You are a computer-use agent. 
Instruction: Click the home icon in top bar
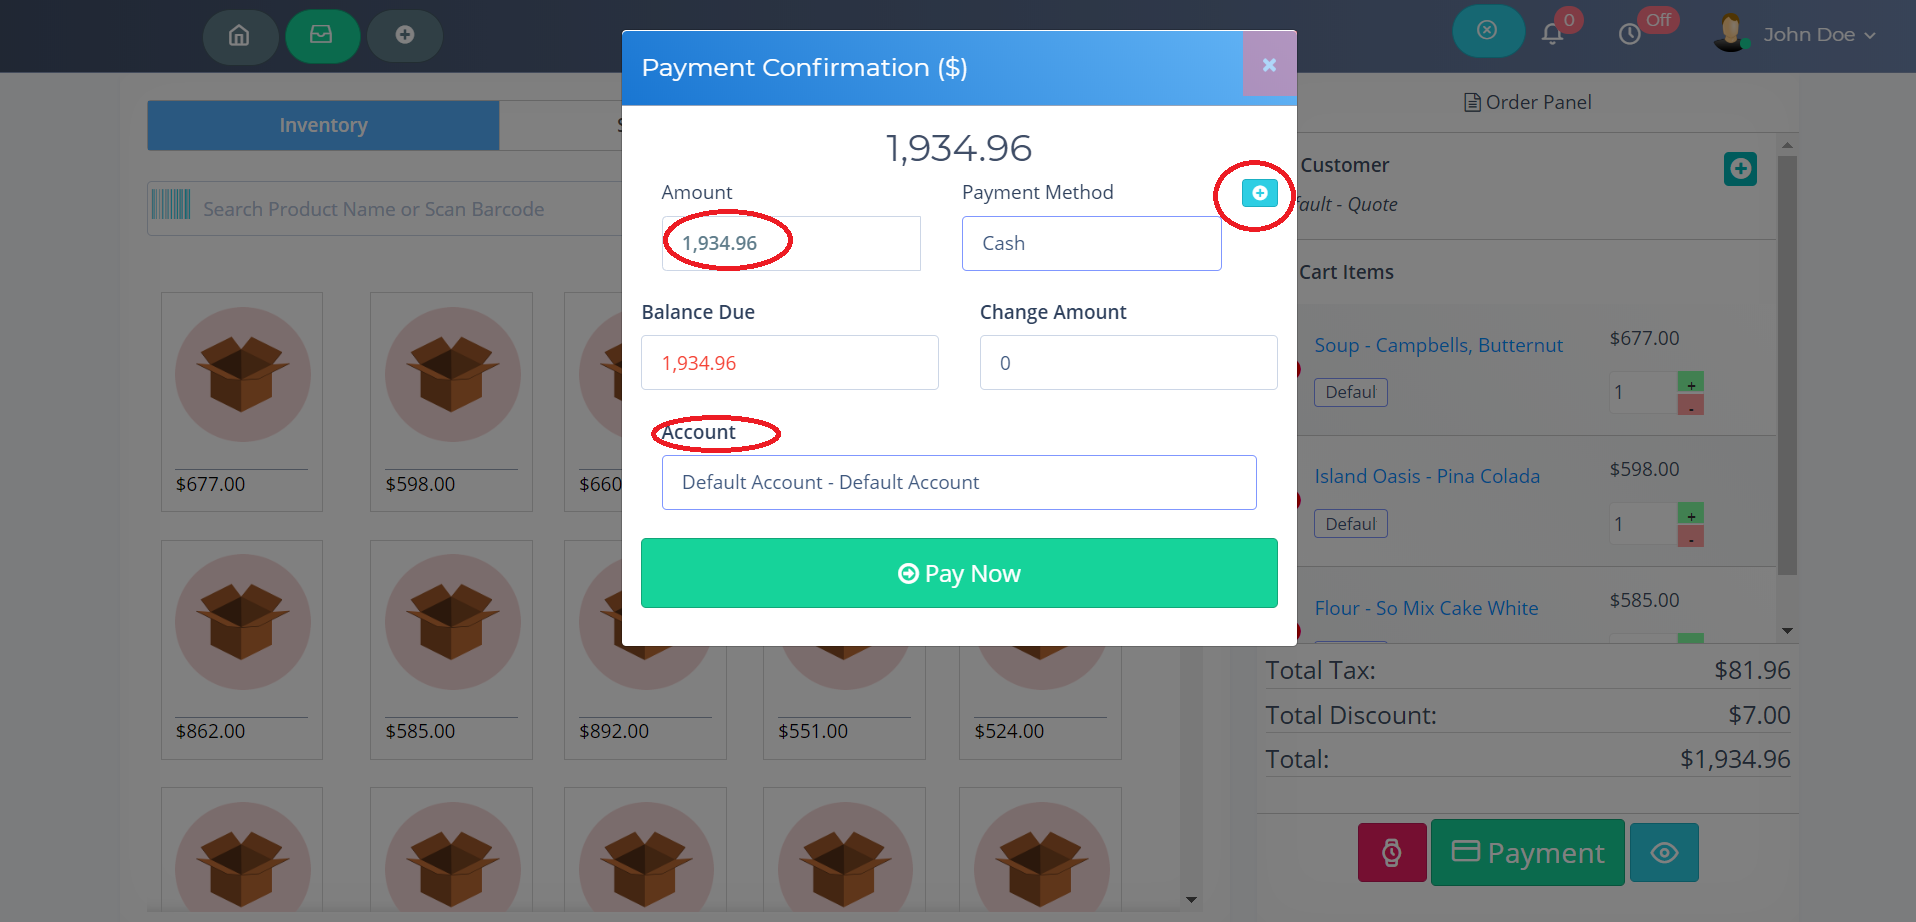click(239, 36)
